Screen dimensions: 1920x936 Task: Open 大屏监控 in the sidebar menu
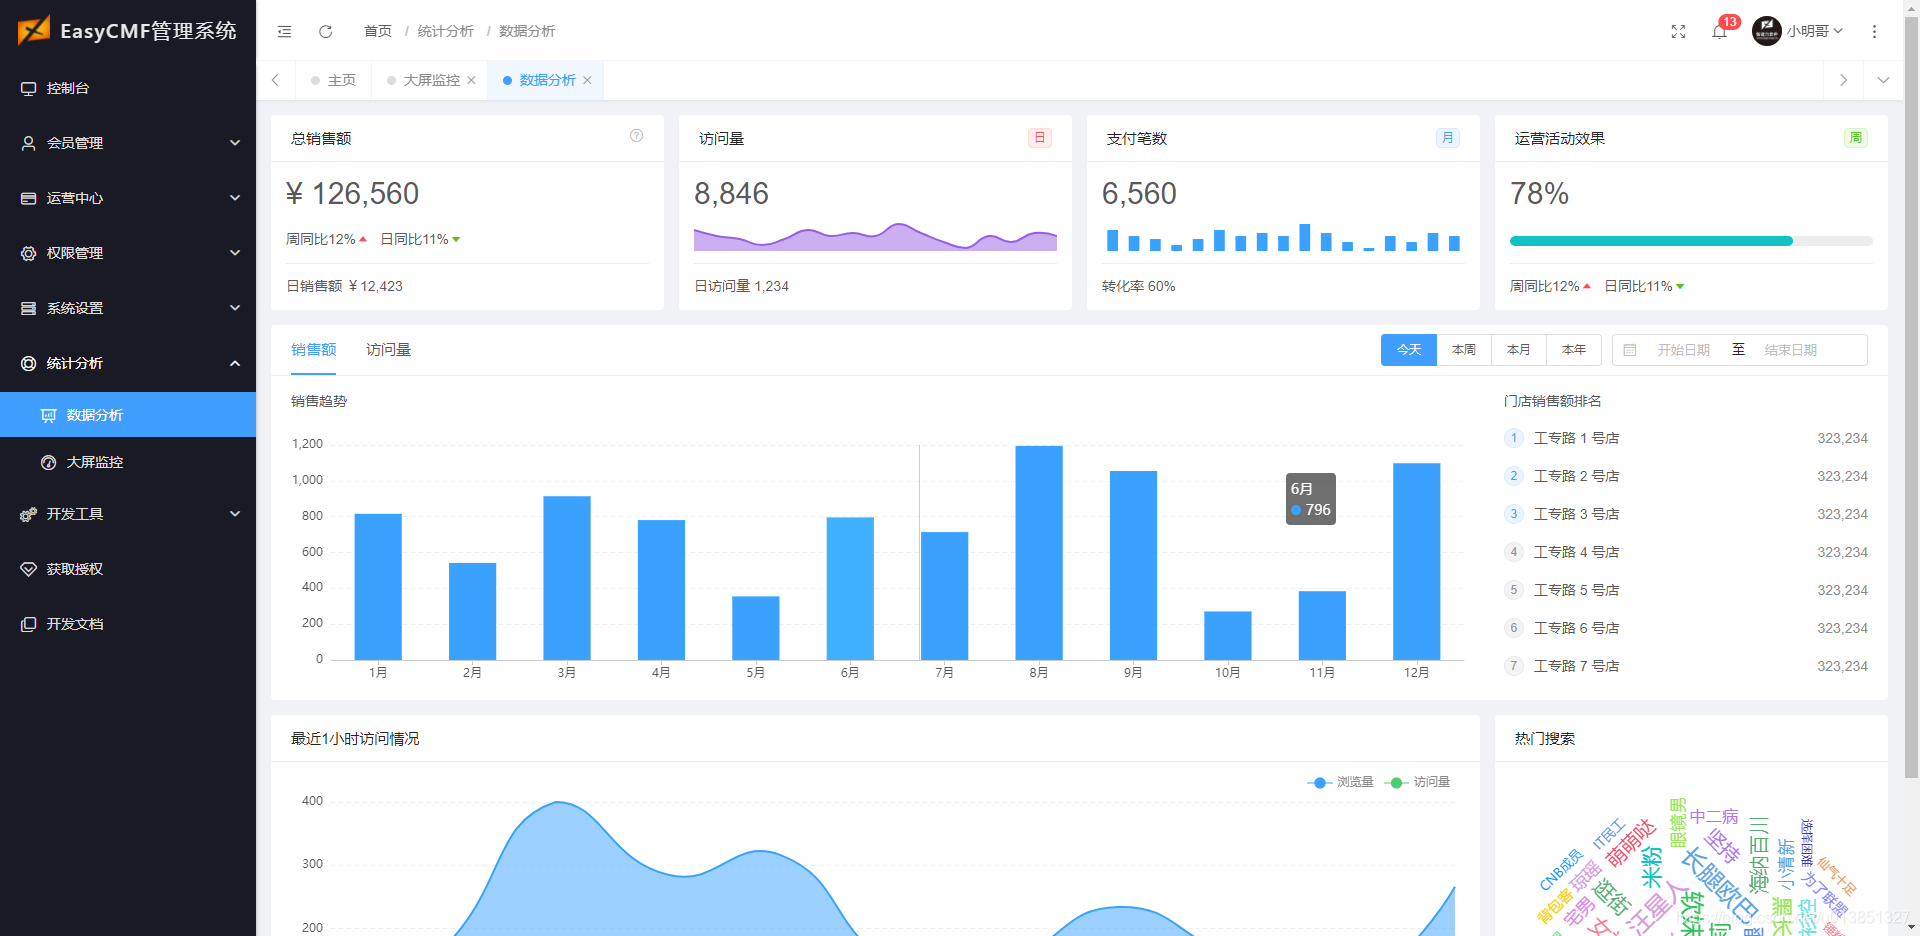click(128, 462)
